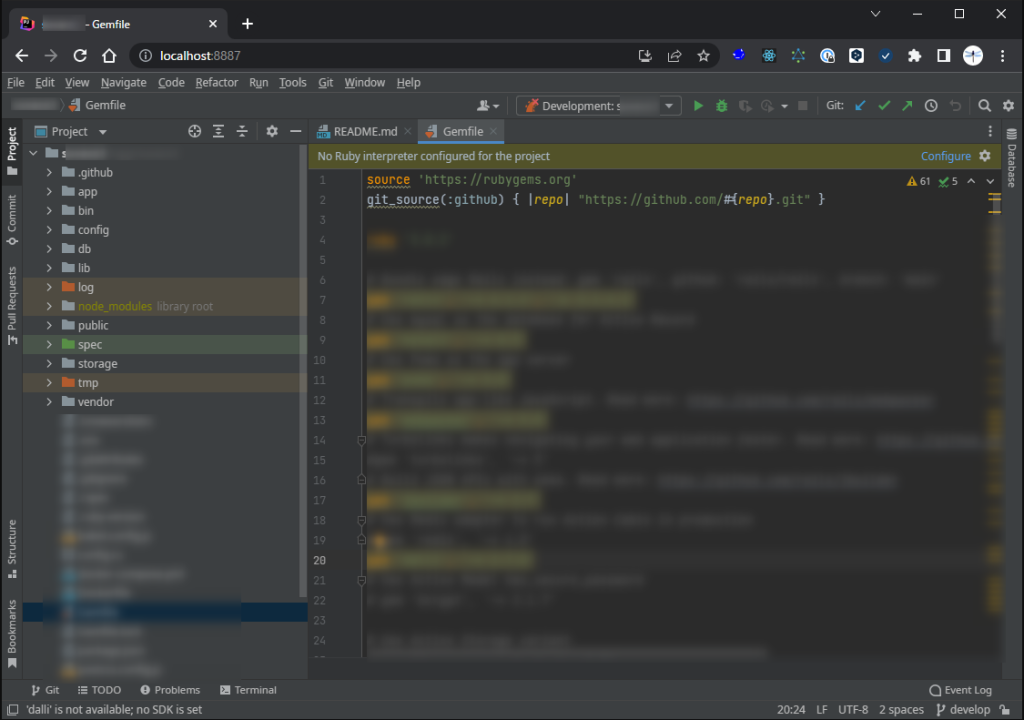Open the Refactor menu

click(x=216, y=82)
